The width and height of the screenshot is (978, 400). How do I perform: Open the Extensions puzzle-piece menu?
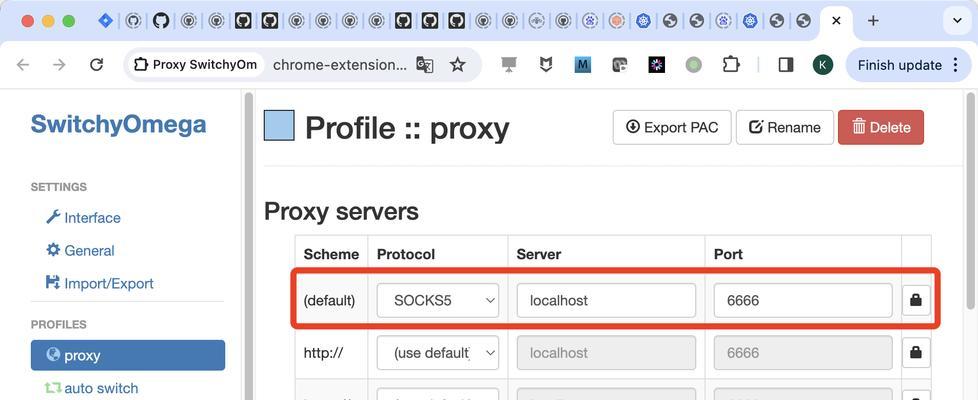click(x=730, y=64)
